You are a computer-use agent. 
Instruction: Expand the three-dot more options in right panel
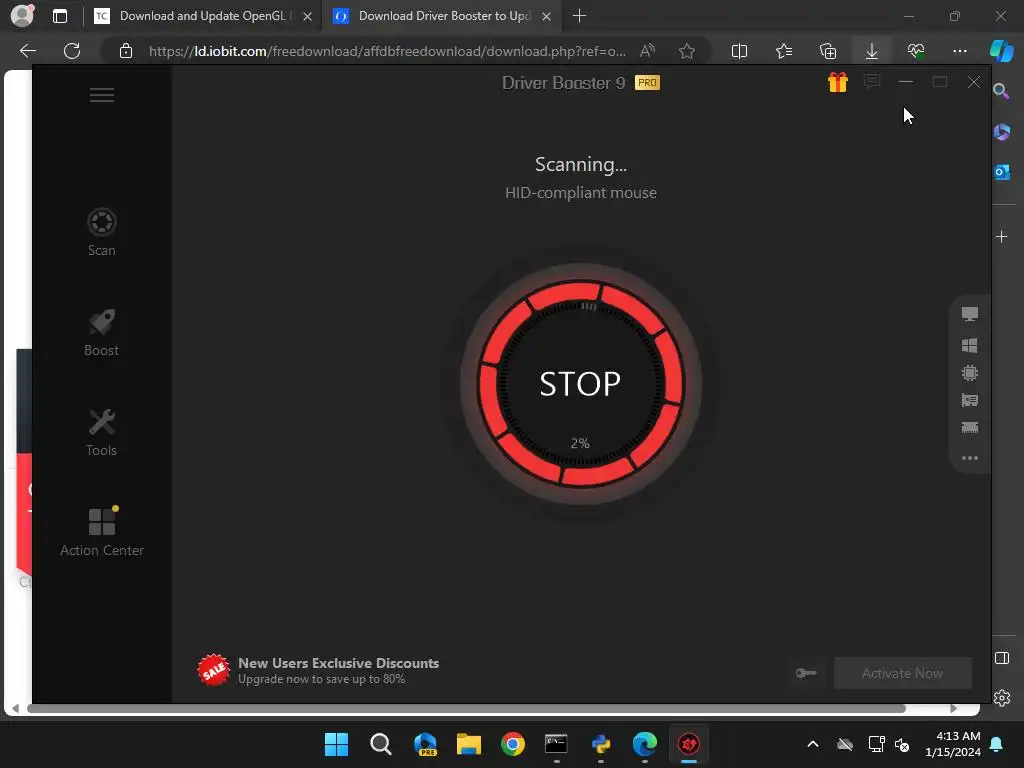click(x=970, y=458)
